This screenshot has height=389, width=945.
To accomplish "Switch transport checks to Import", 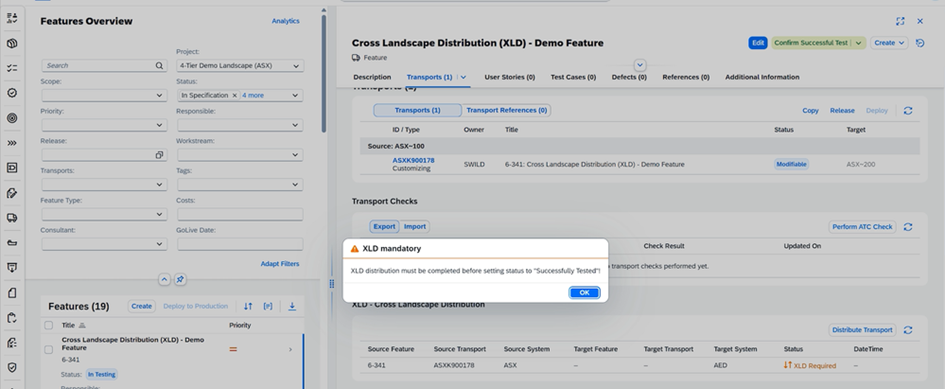I will coord(415,227).
